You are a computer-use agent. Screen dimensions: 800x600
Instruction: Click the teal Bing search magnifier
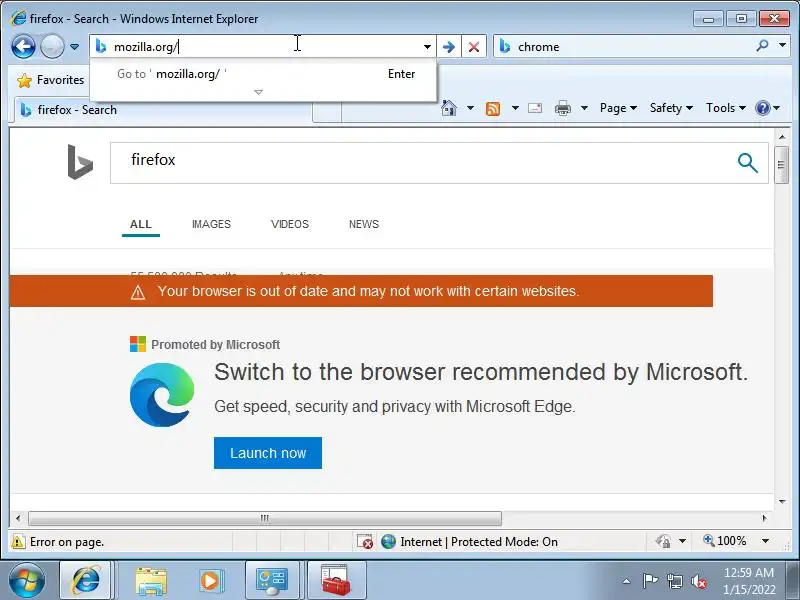(747, 163)
